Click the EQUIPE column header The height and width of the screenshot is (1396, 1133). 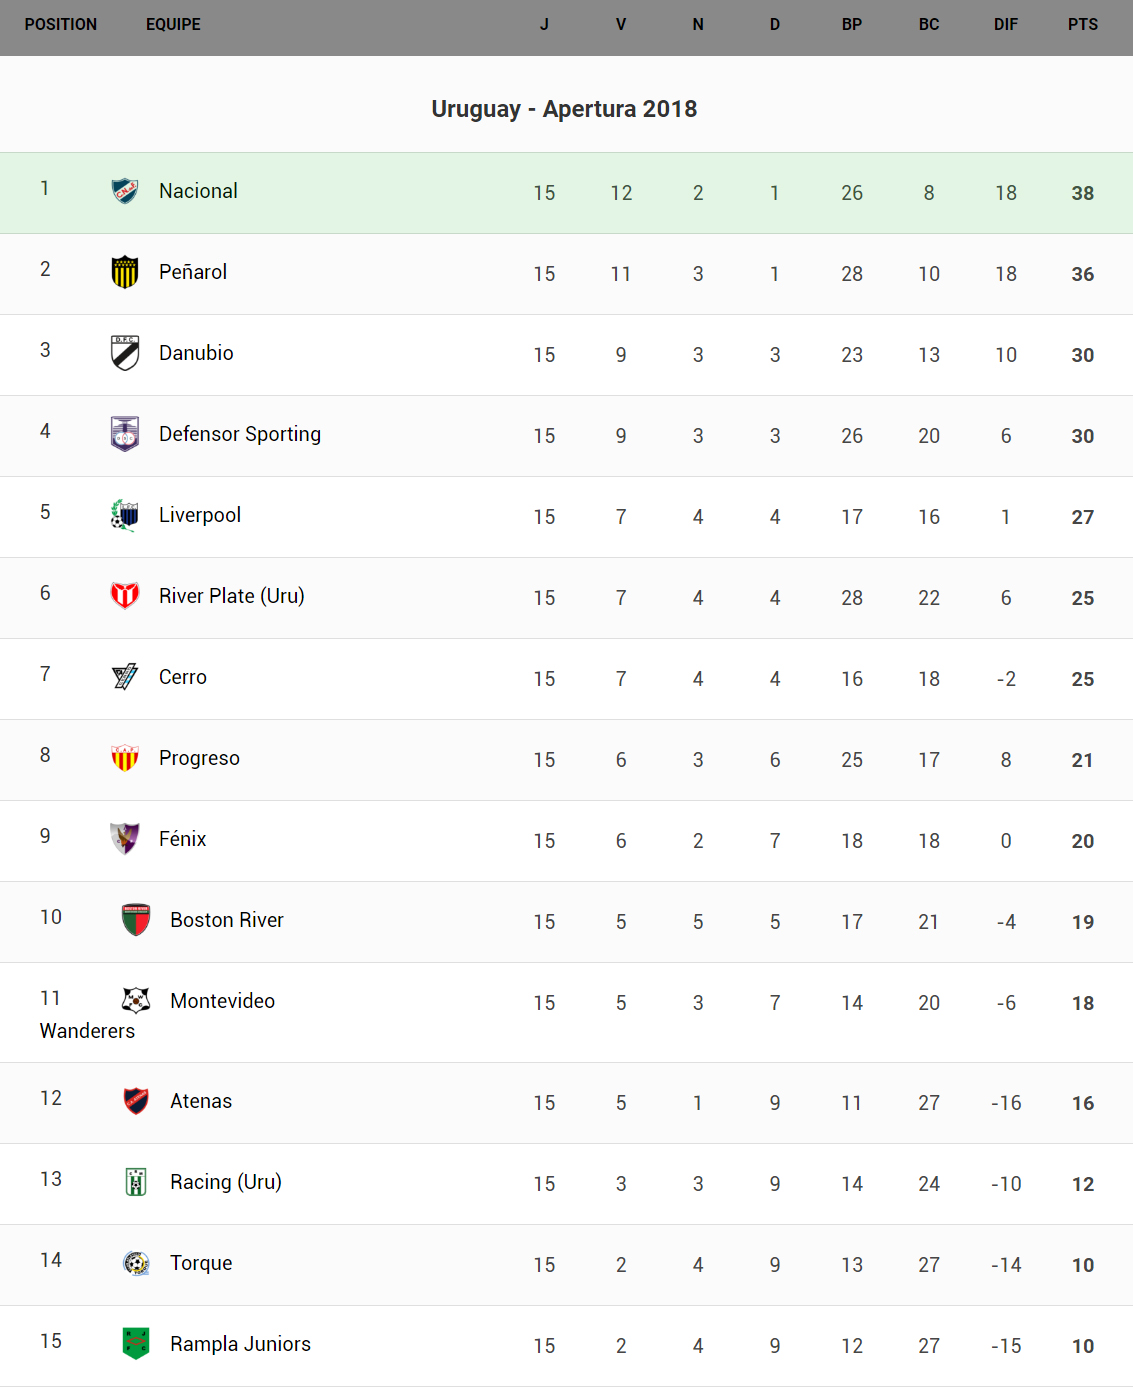coord(173,24)
